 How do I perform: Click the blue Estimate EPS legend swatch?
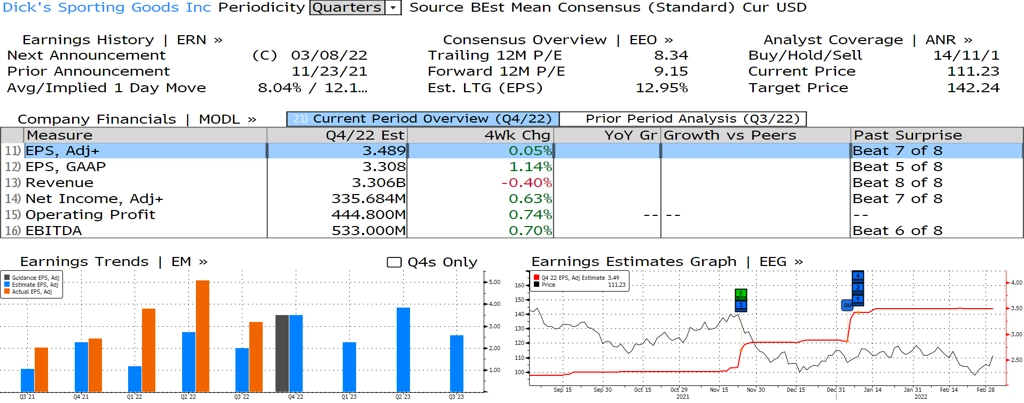pos(7,284)
